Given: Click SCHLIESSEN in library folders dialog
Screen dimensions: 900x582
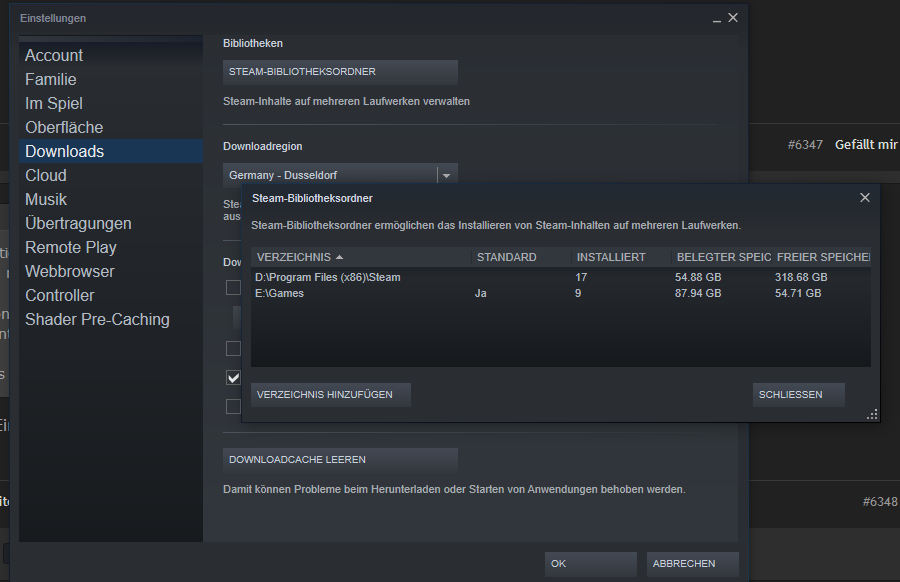Looking at the screenshot, I should [x=798, y=395].
